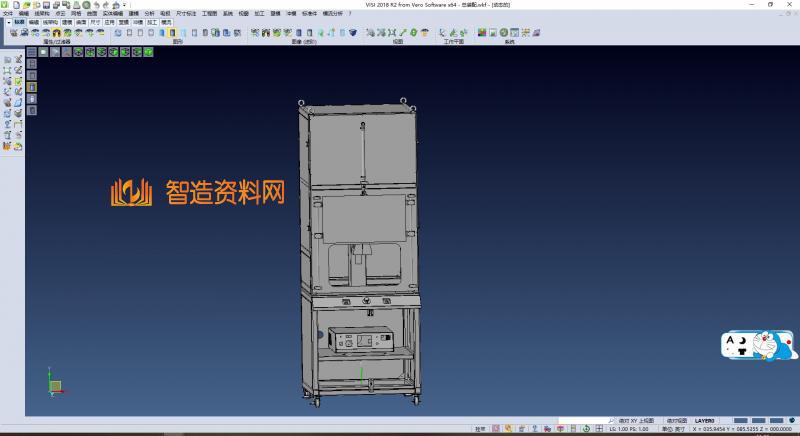Click the Doraemon input method floating widget

coord(759,347)
